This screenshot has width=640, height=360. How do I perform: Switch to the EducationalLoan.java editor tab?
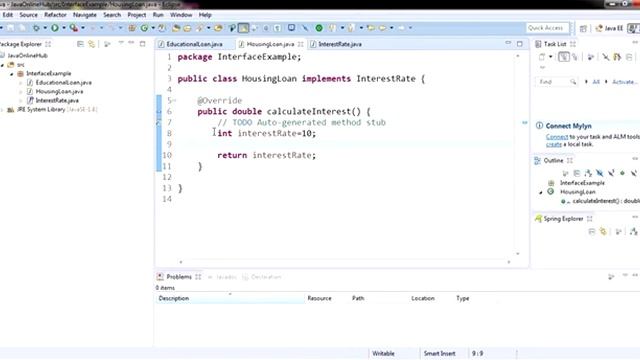pos(194,44)
